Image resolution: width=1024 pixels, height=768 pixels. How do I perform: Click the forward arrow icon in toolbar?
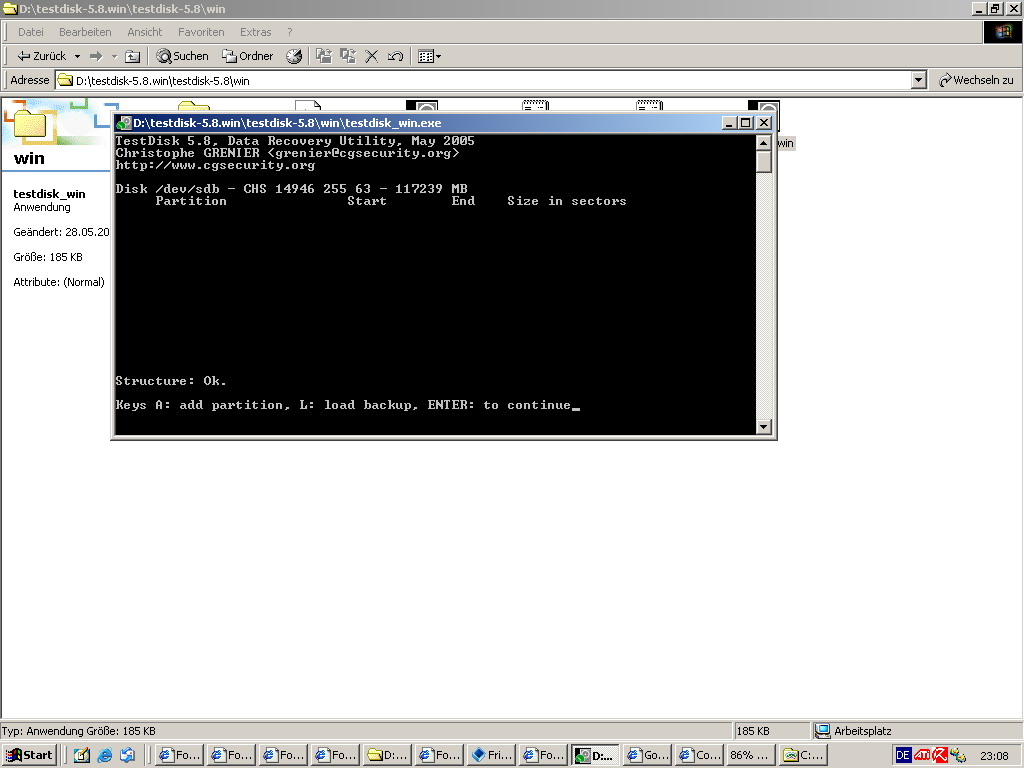(x=96, y=56)
